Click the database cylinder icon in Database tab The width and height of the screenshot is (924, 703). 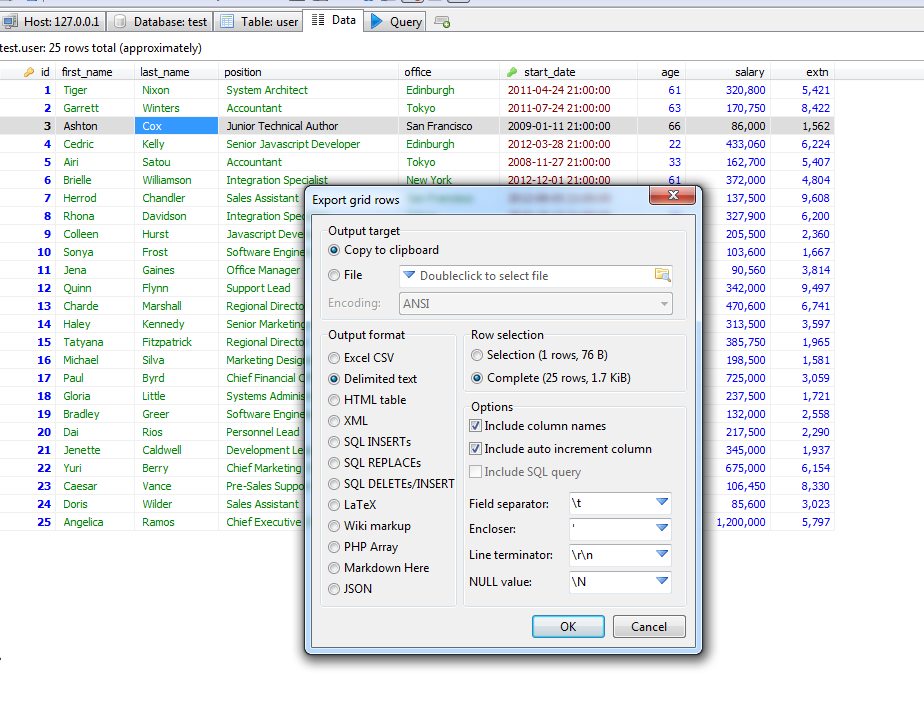(120, 22)
